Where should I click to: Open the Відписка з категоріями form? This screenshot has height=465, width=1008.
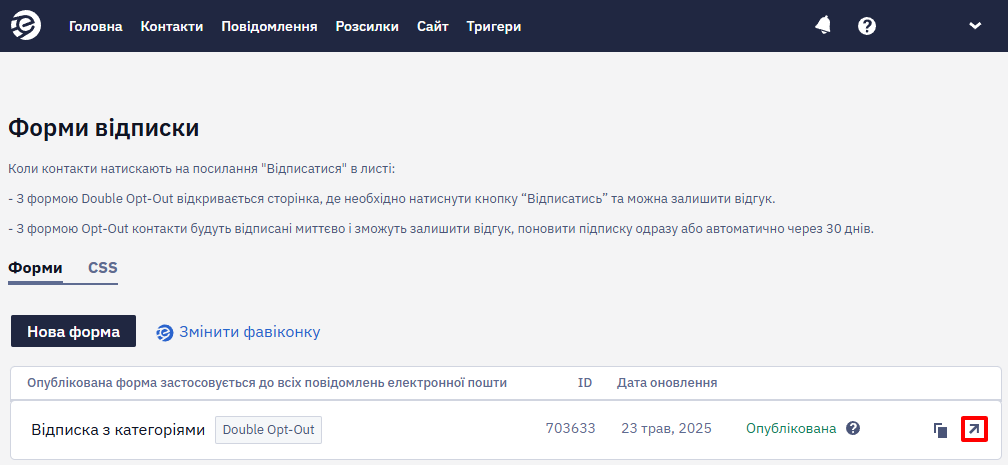[x=118, y=430]
